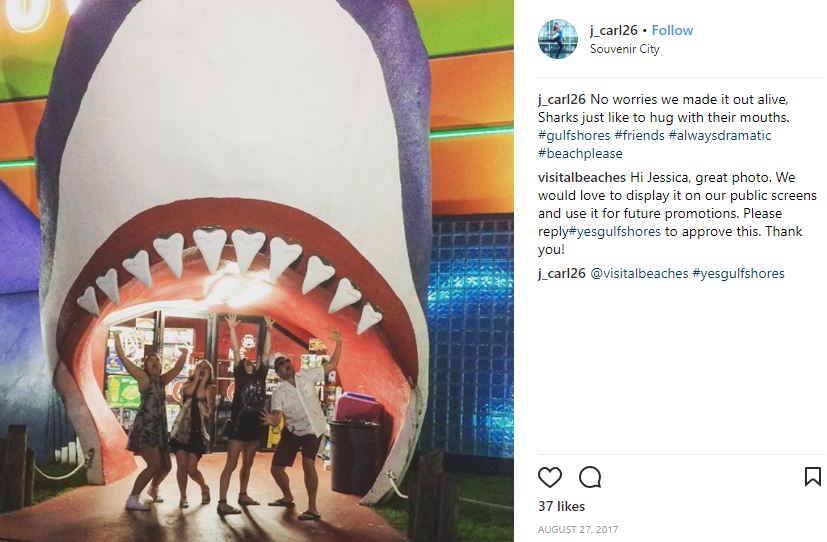View the 37 likes list
The width and height of the screenshot is (827, 542).
point(561,506)
